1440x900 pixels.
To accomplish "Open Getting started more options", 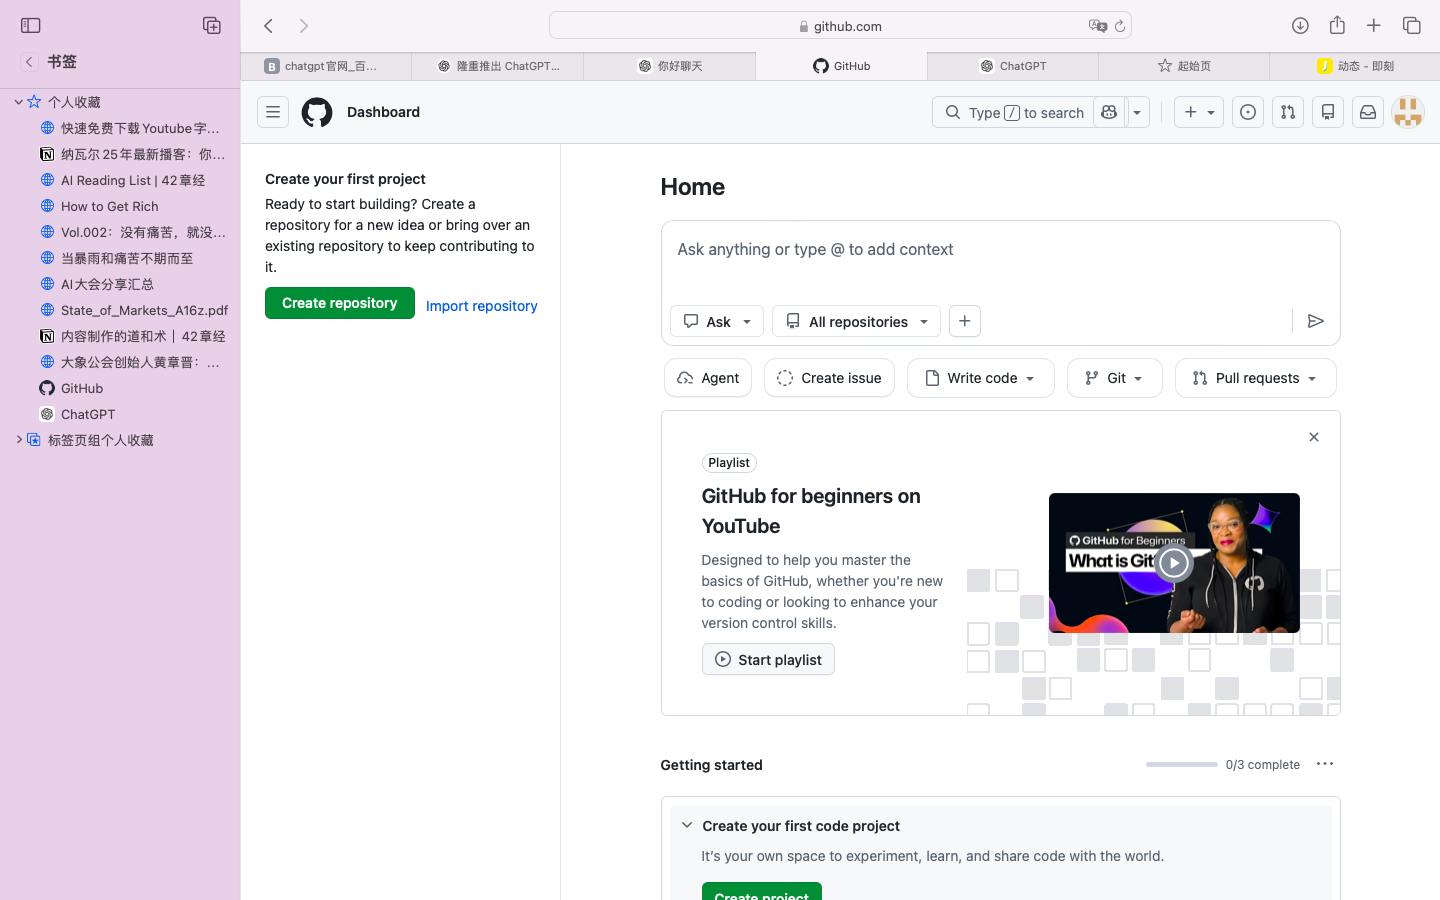I will [1325, 764].
